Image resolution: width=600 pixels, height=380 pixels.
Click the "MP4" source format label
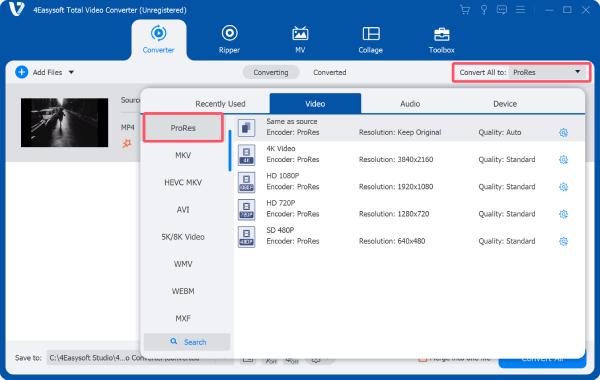(128, 127)
